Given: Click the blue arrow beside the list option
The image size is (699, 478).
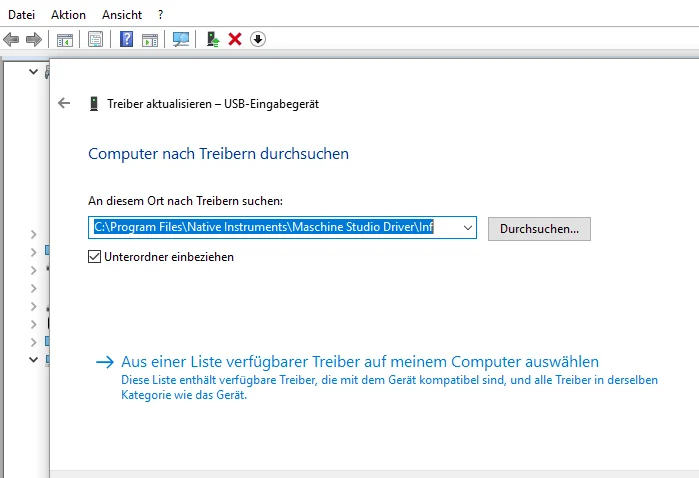Looking at the screenshot, I should (x=105, y=362).
